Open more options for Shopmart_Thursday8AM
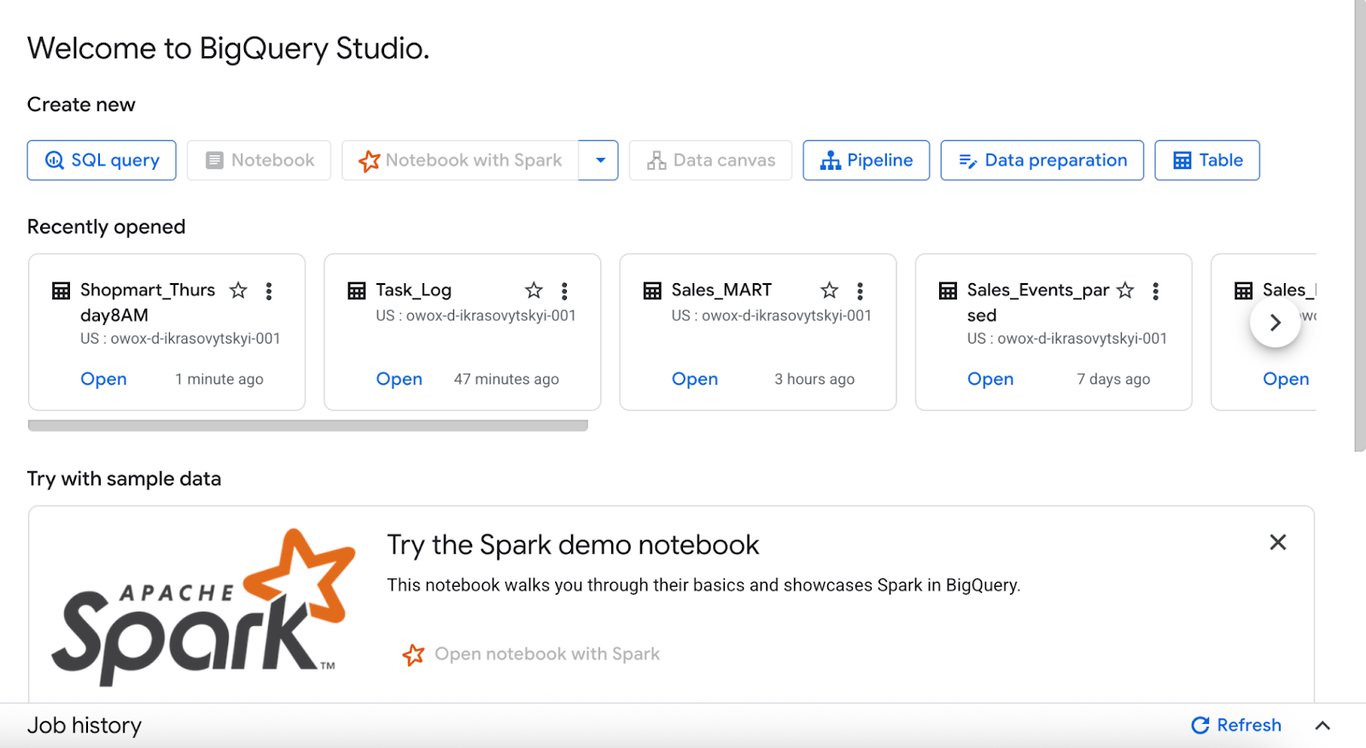Viewport: 1366px width, 748px height. click(269, 291)
